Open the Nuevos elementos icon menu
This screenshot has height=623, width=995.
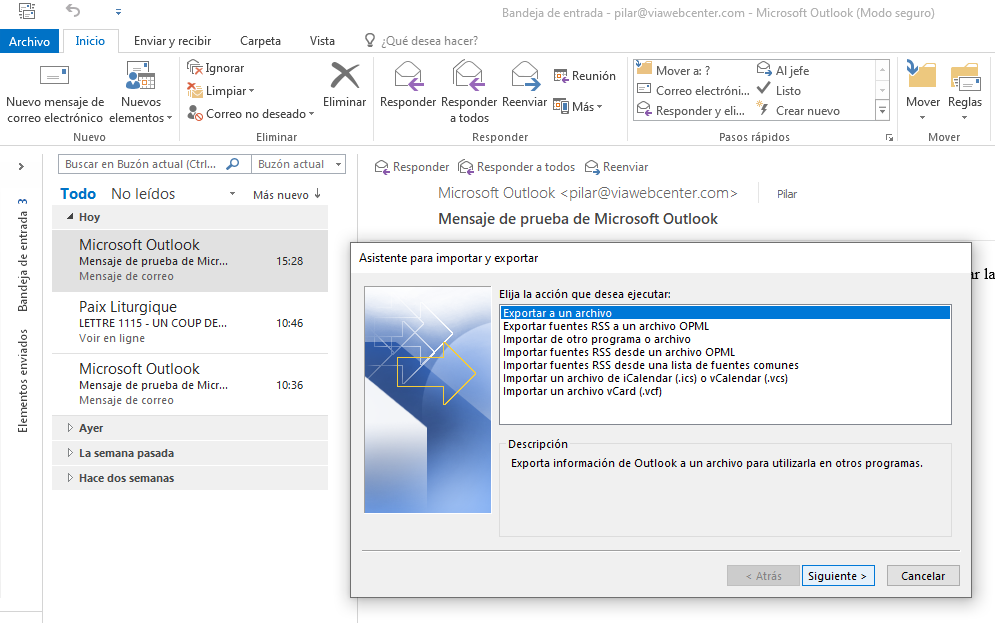(140, 75)
